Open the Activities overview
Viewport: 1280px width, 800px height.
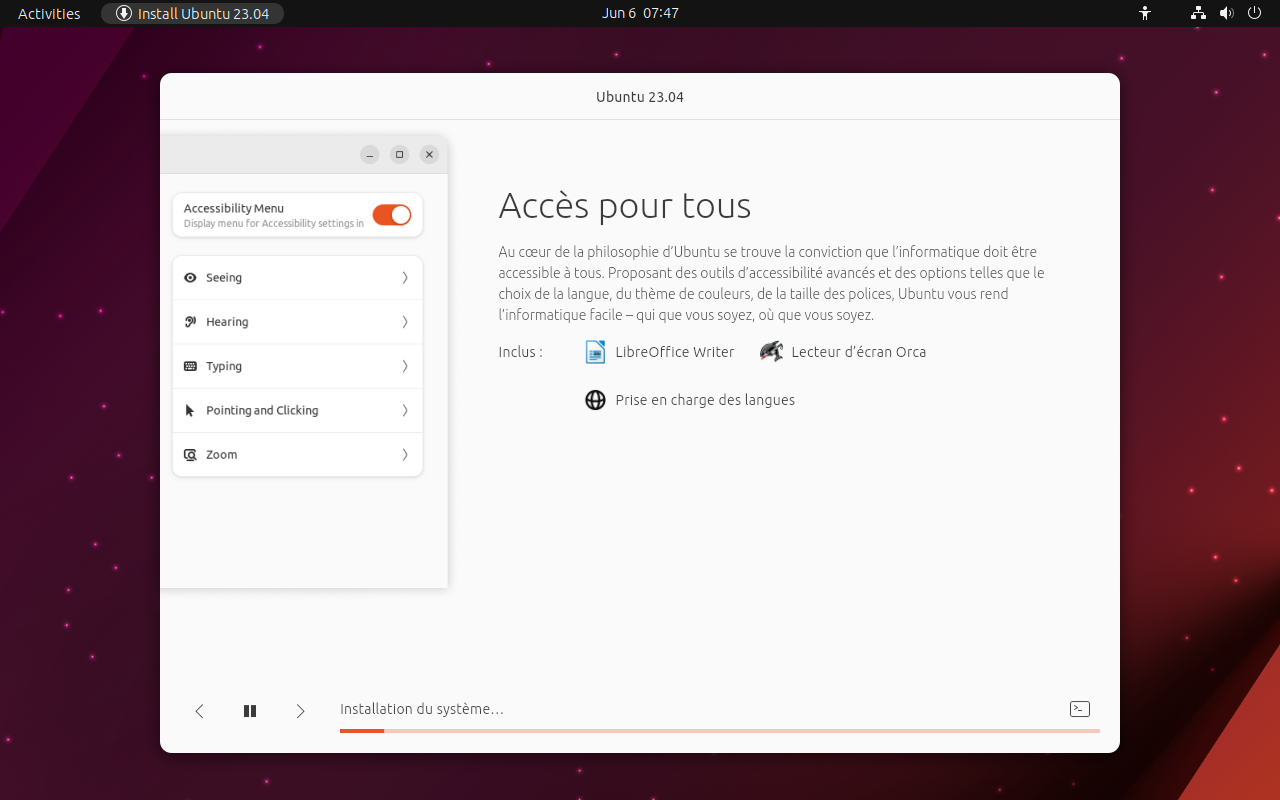click(x=49, y=13)
